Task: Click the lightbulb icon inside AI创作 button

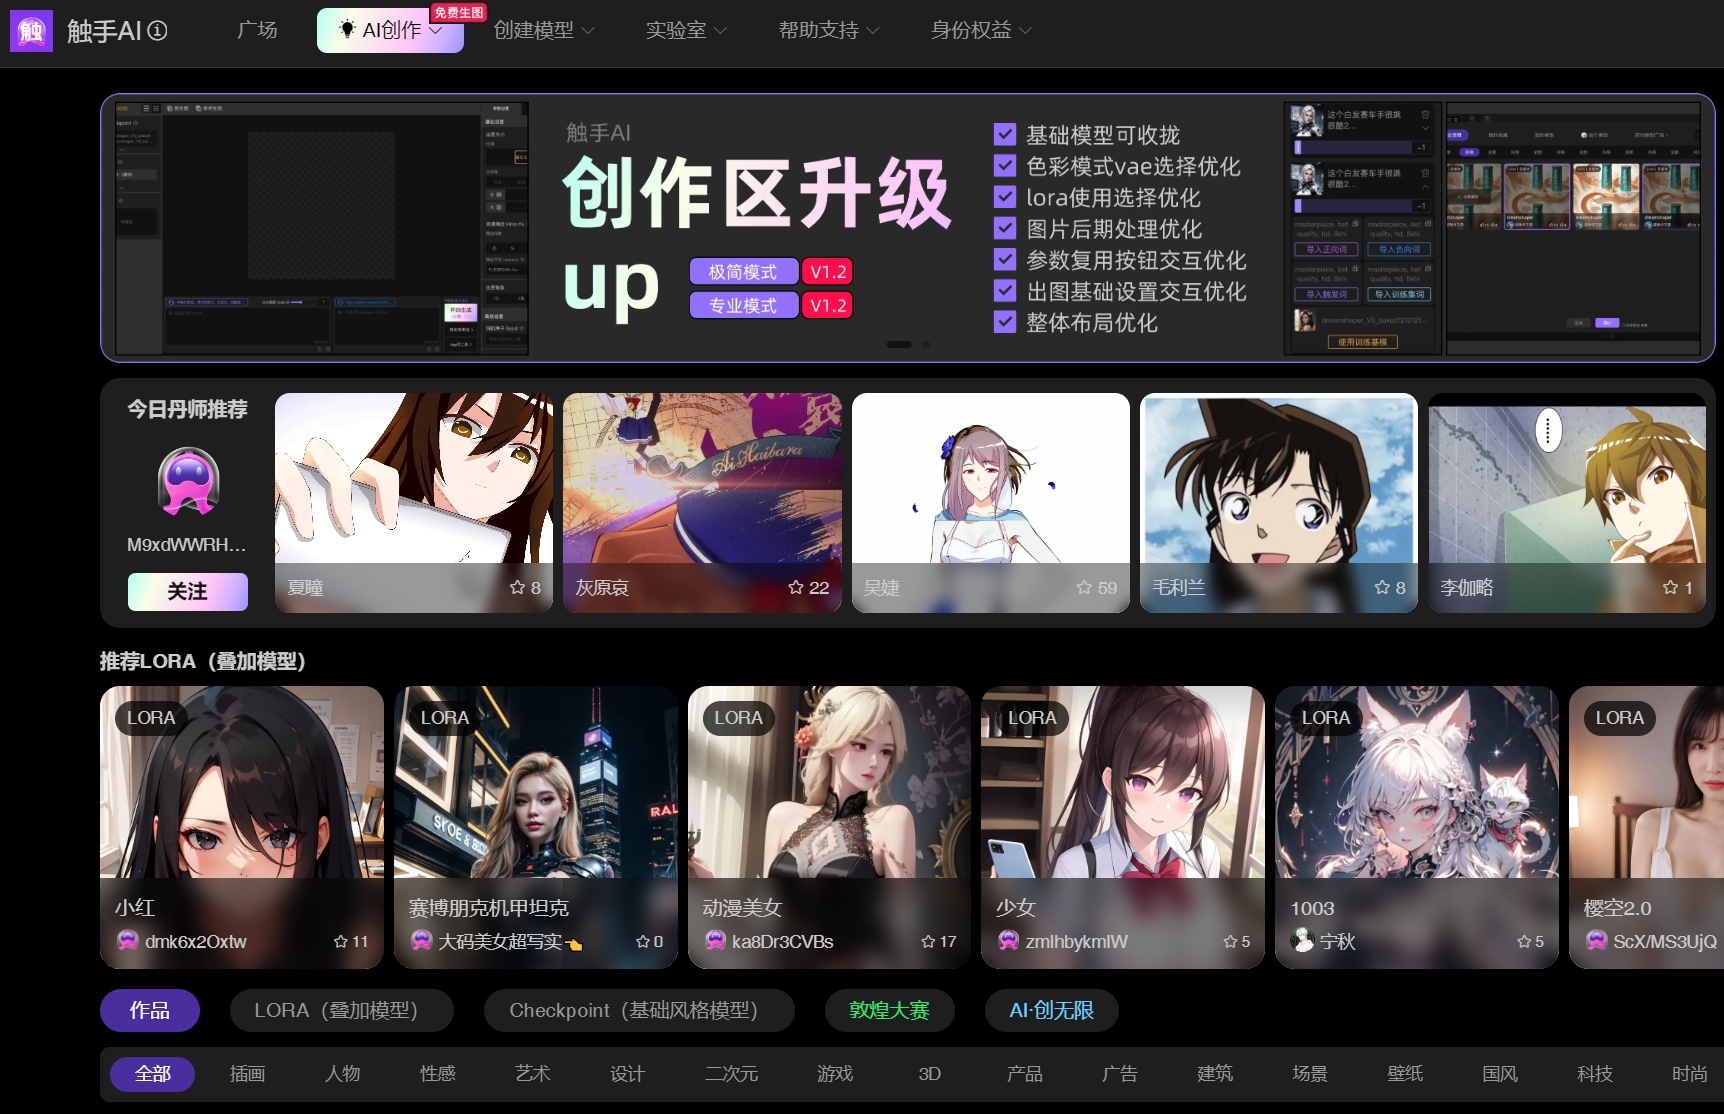Action: coord(346,30)
